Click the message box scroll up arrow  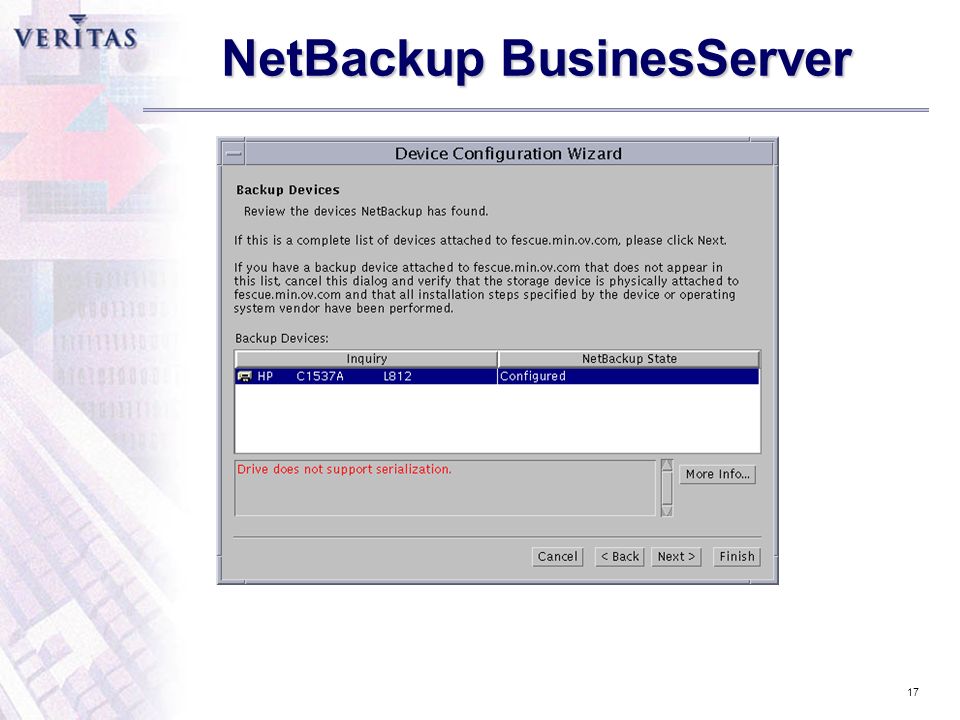coord(667,465)
